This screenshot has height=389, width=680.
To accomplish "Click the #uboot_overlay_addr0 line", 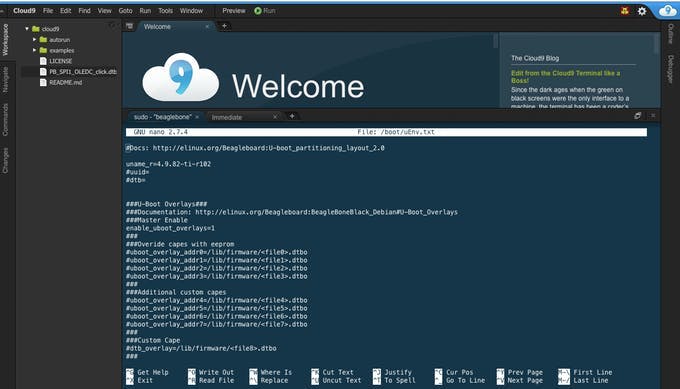I will click(216, 252).
